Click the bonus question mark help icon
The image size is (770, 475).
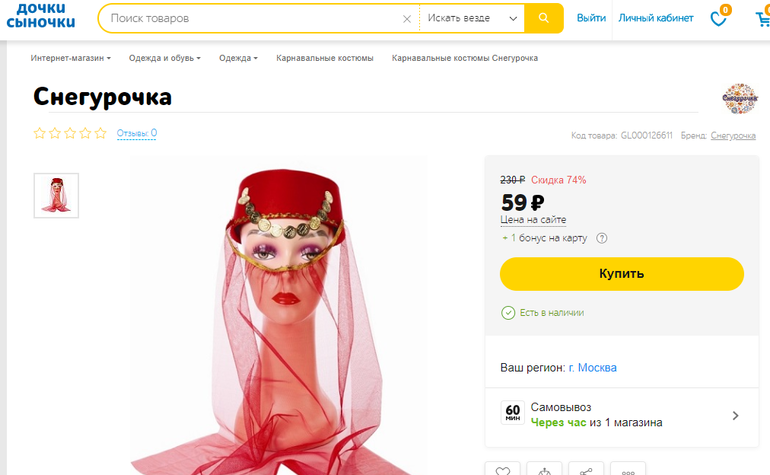pos(602,238)
